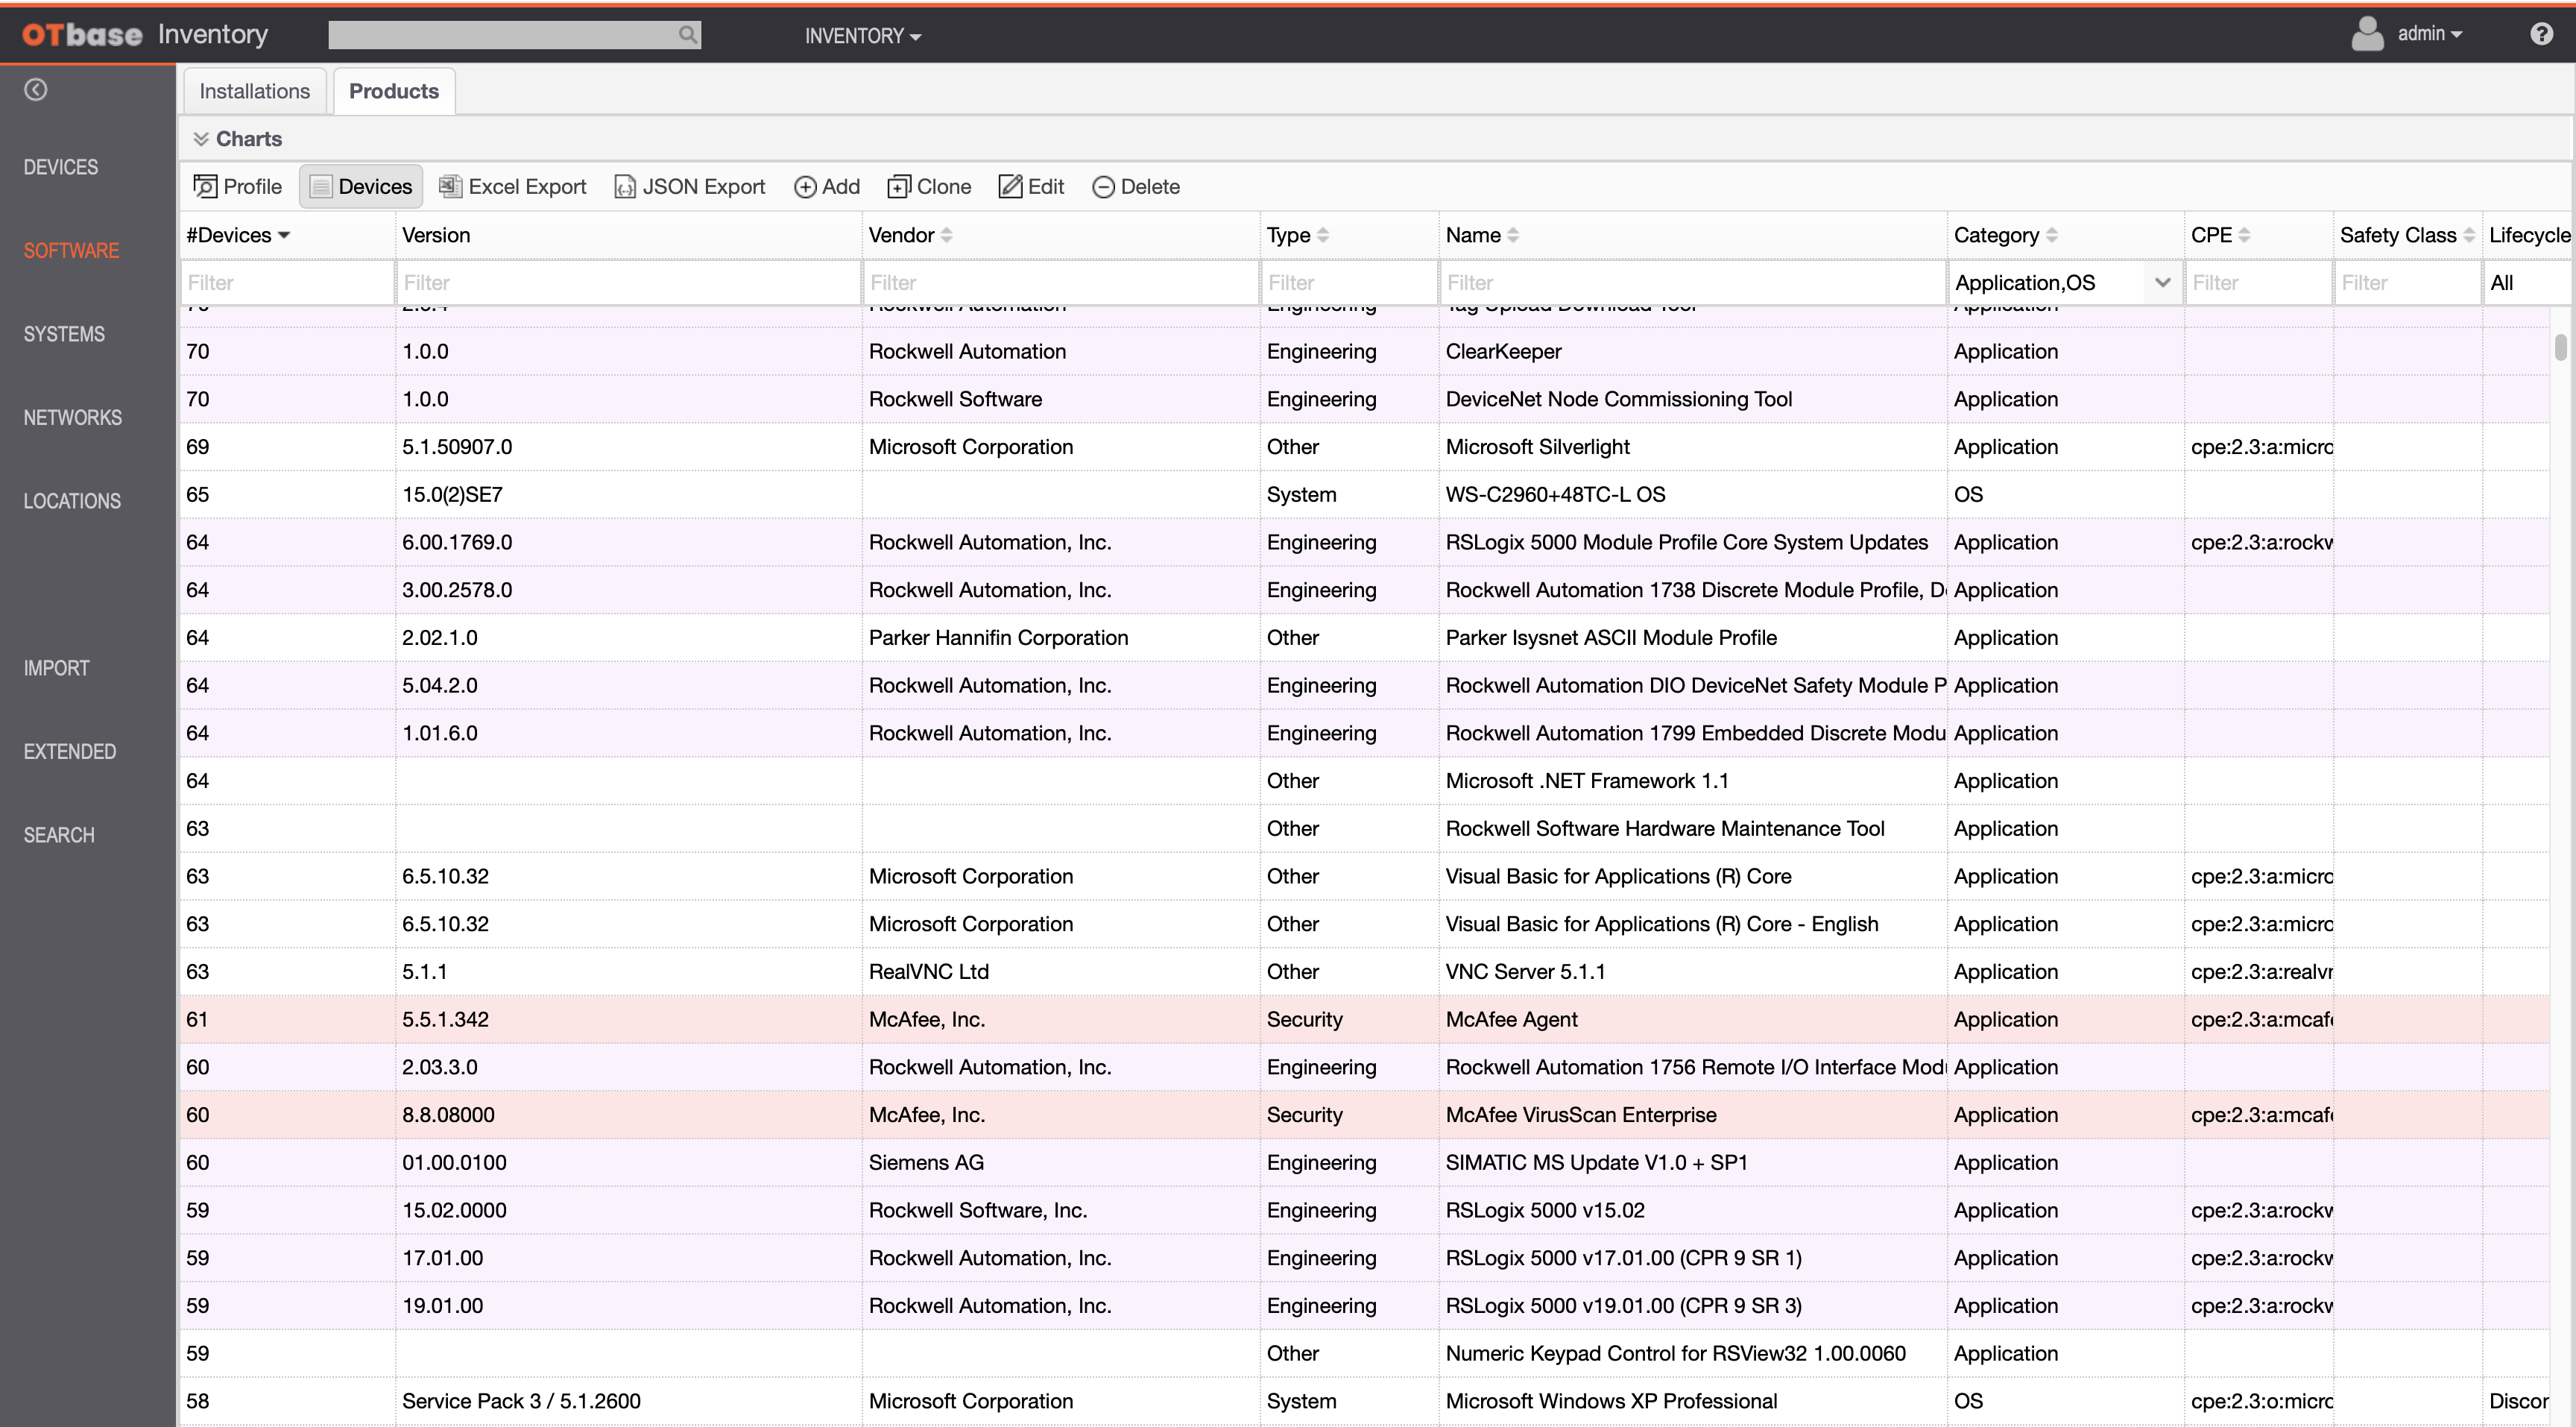Open the INVENTORY dropdown menu
Viewport: 2576px width, 1427px height.
(862, 36)
